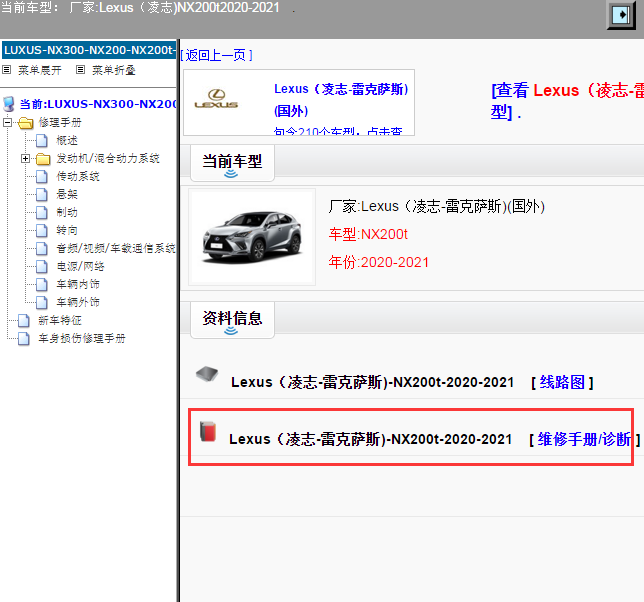This screenshot has width=644, height=602.
Task: Click the document icon next to 悬架
Action: point(41,195)
